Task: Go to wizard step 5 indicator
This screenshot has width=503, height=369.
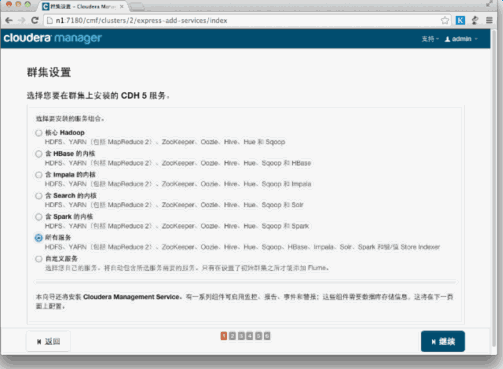Action: pyautogui.click(x=258, y=336)
